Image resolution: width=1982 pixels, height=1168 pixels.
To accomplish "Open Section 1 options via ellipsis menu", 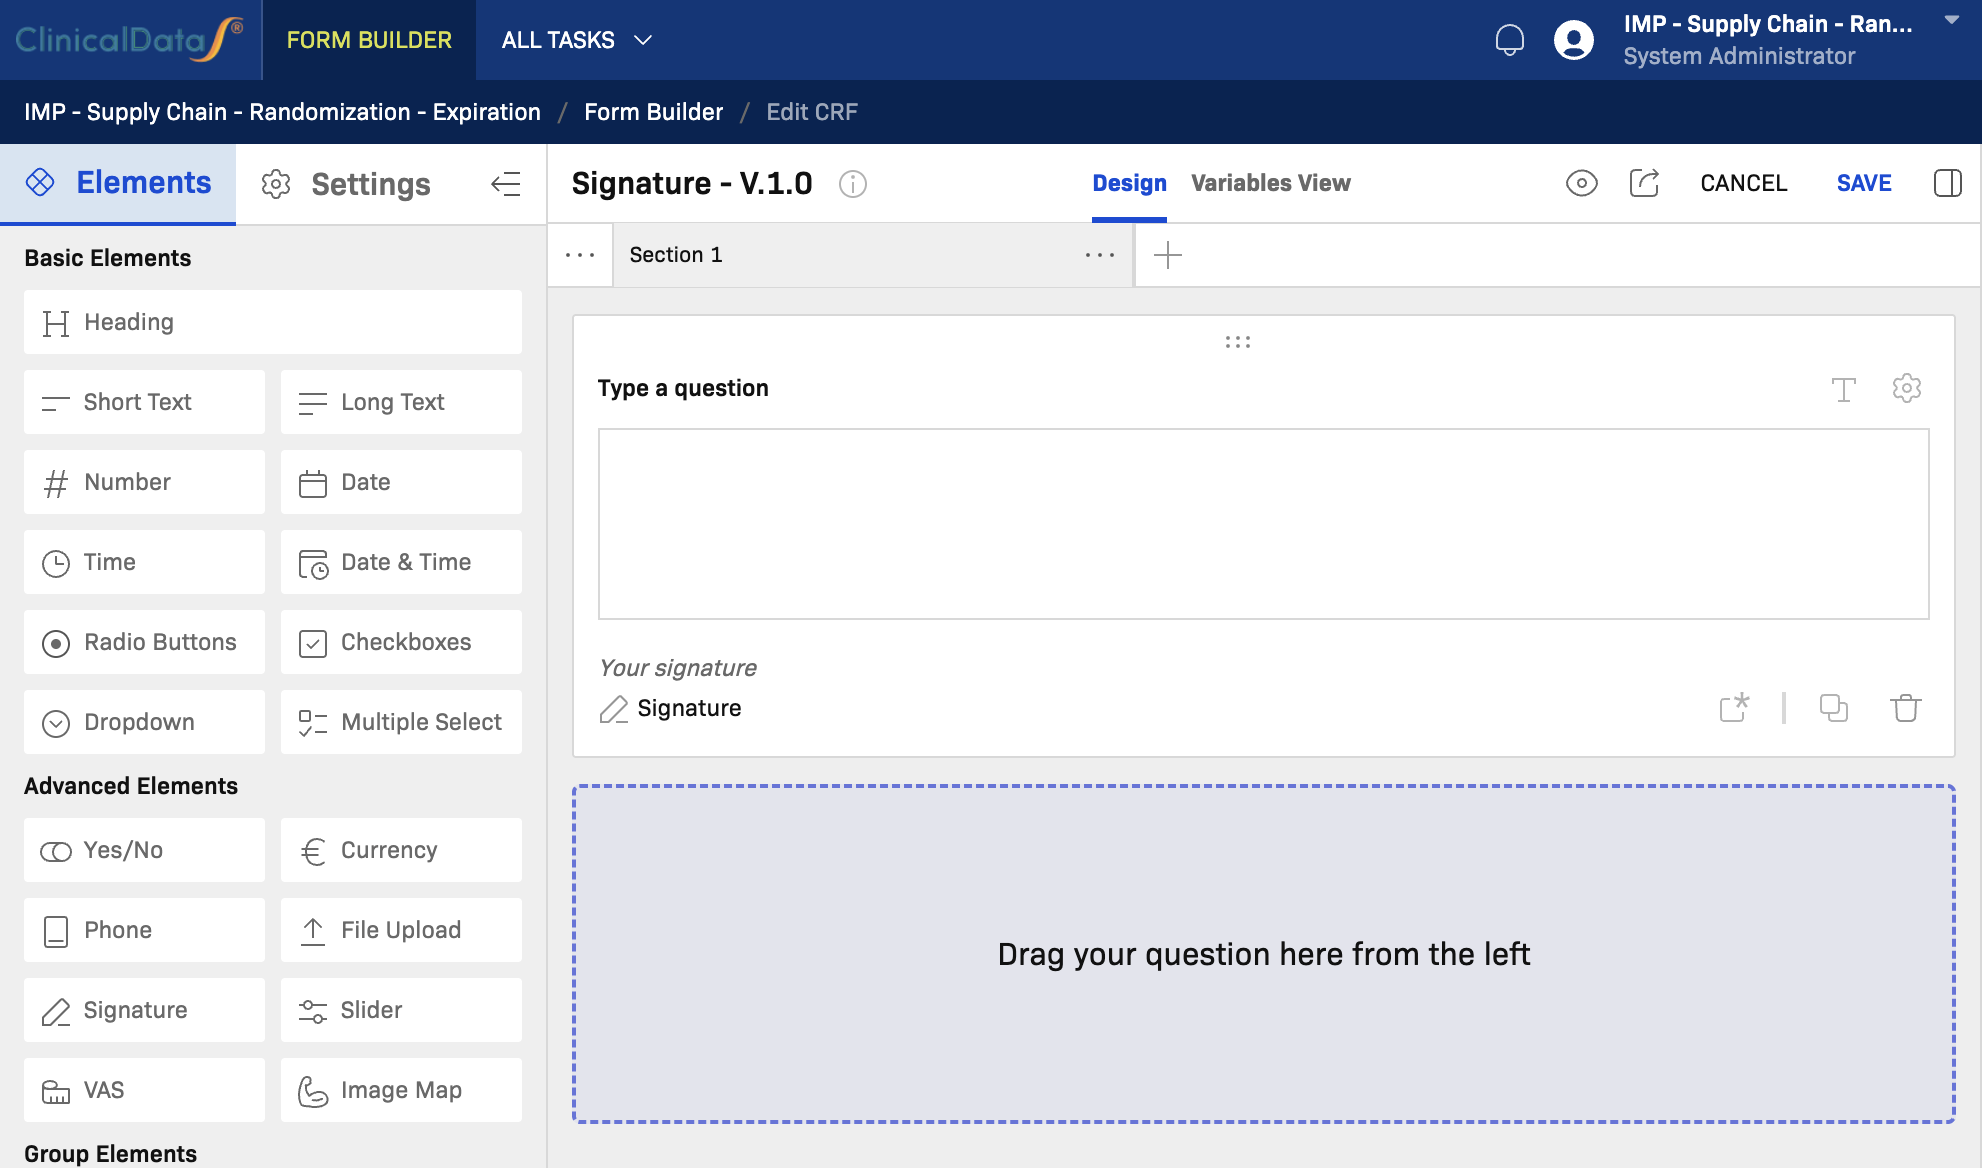I will (x=1099, y=255).
